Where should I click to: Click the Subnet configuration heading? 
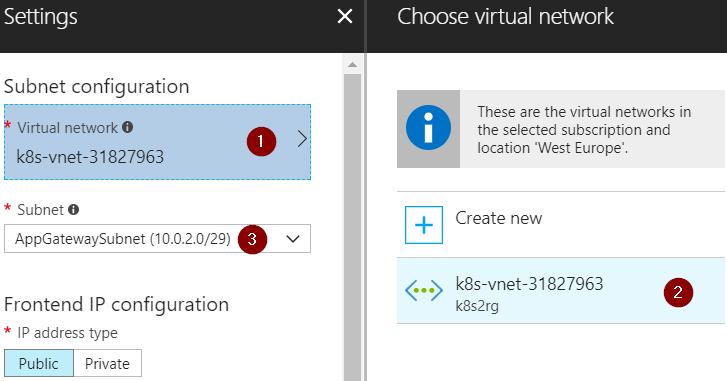tap(96, 86)
